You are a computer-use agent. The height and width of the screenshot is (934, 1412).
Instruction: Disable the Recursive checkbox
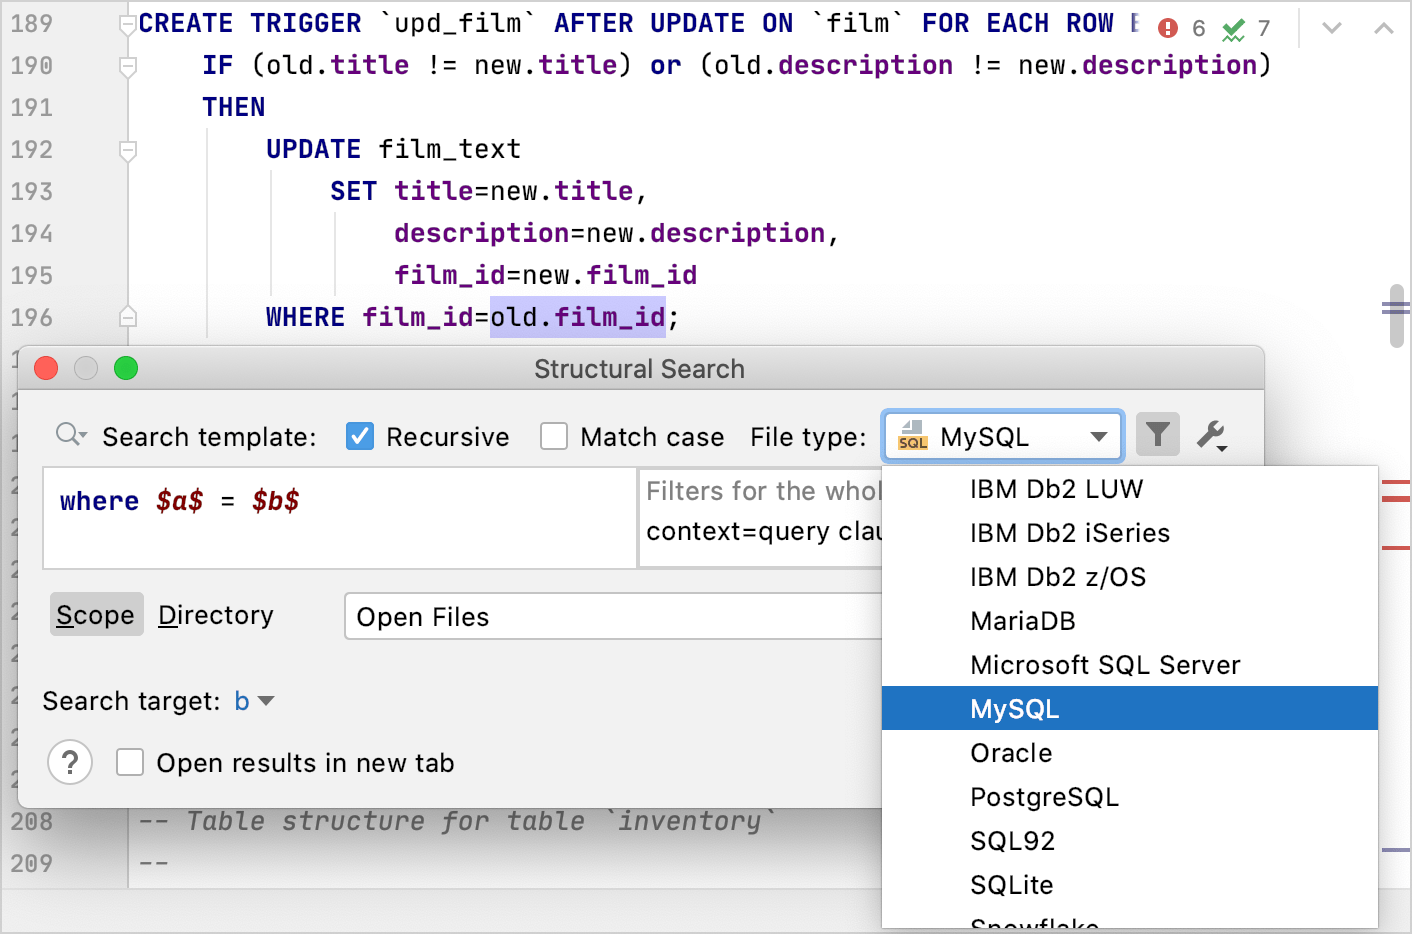(x=360, y=437)
